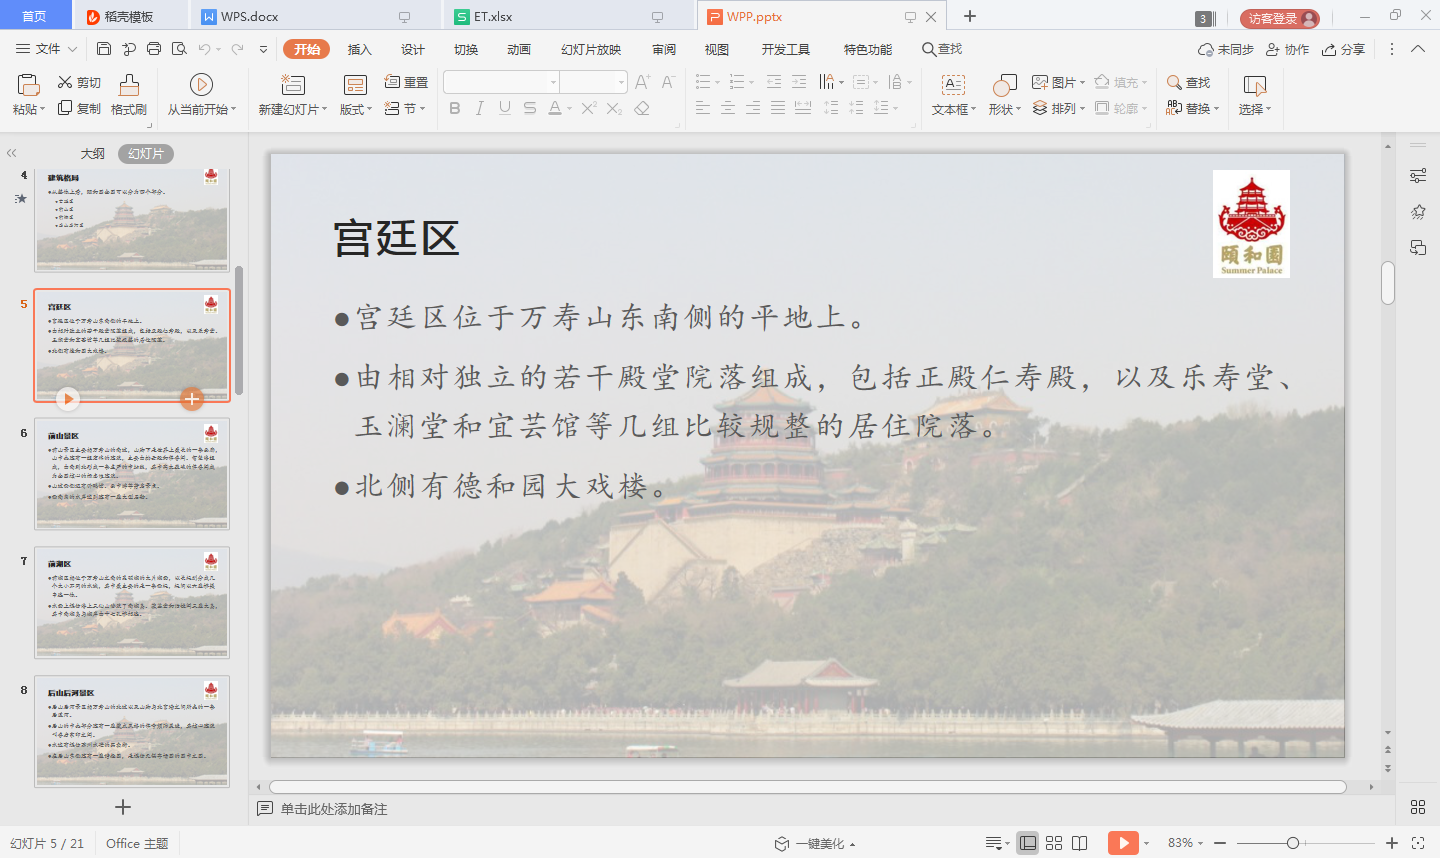Image resolution: width=1440 pixels, height=858 pixels.
Task: Click the Share (分享) button
Action: (1343, 49)
